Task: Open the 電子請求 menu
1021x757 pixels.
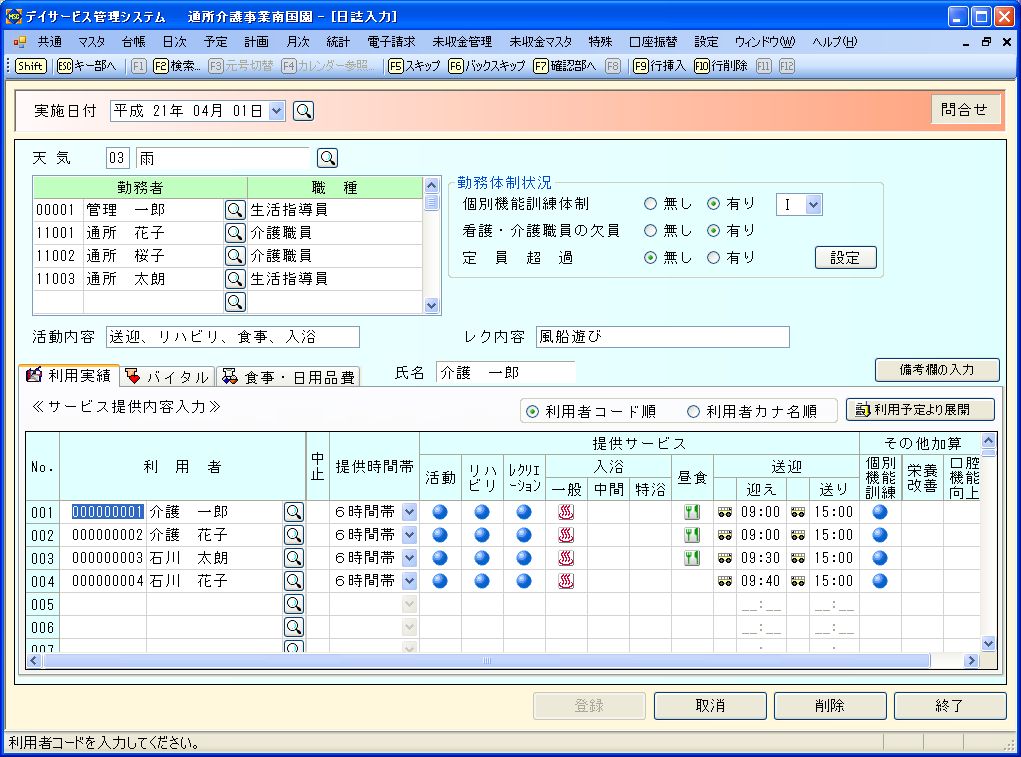Action: click(x=391, y=42)
